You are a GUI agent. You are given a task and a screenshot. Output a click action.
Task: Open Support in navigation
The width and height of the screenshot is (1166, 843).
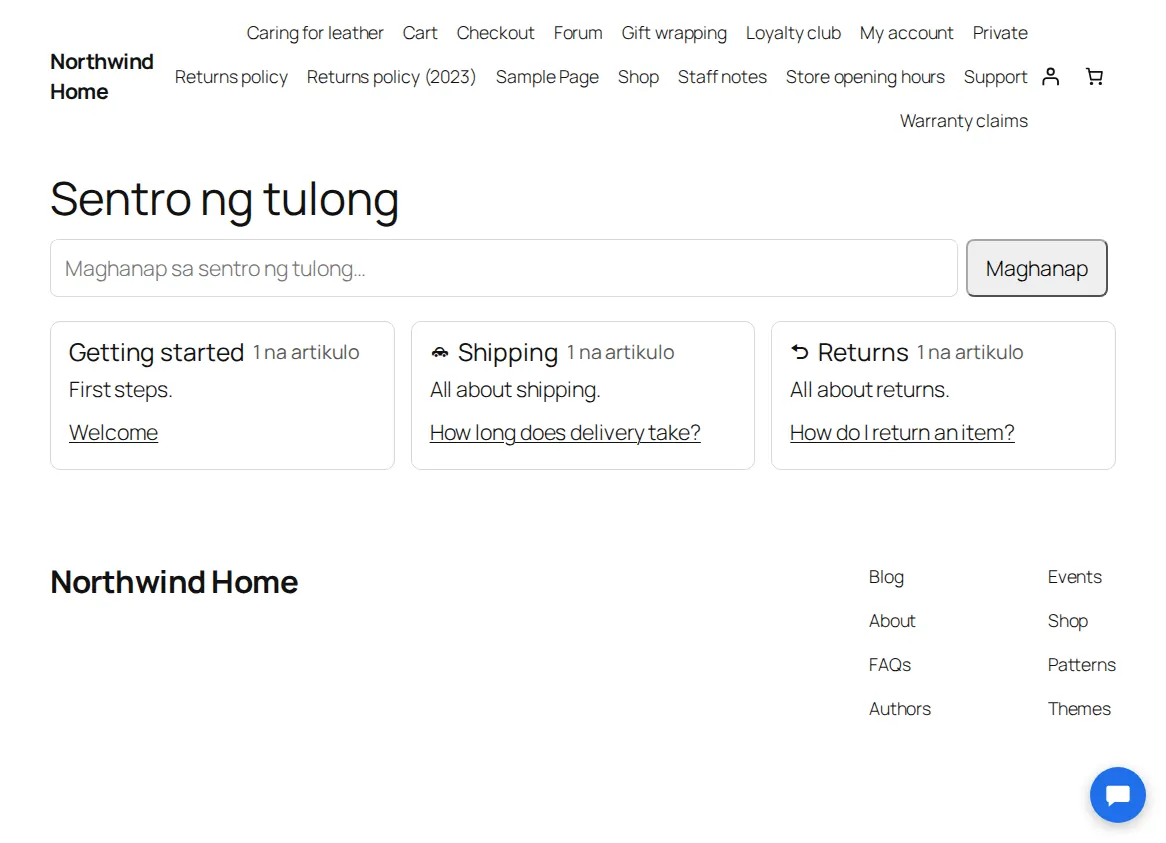(995, 77)
